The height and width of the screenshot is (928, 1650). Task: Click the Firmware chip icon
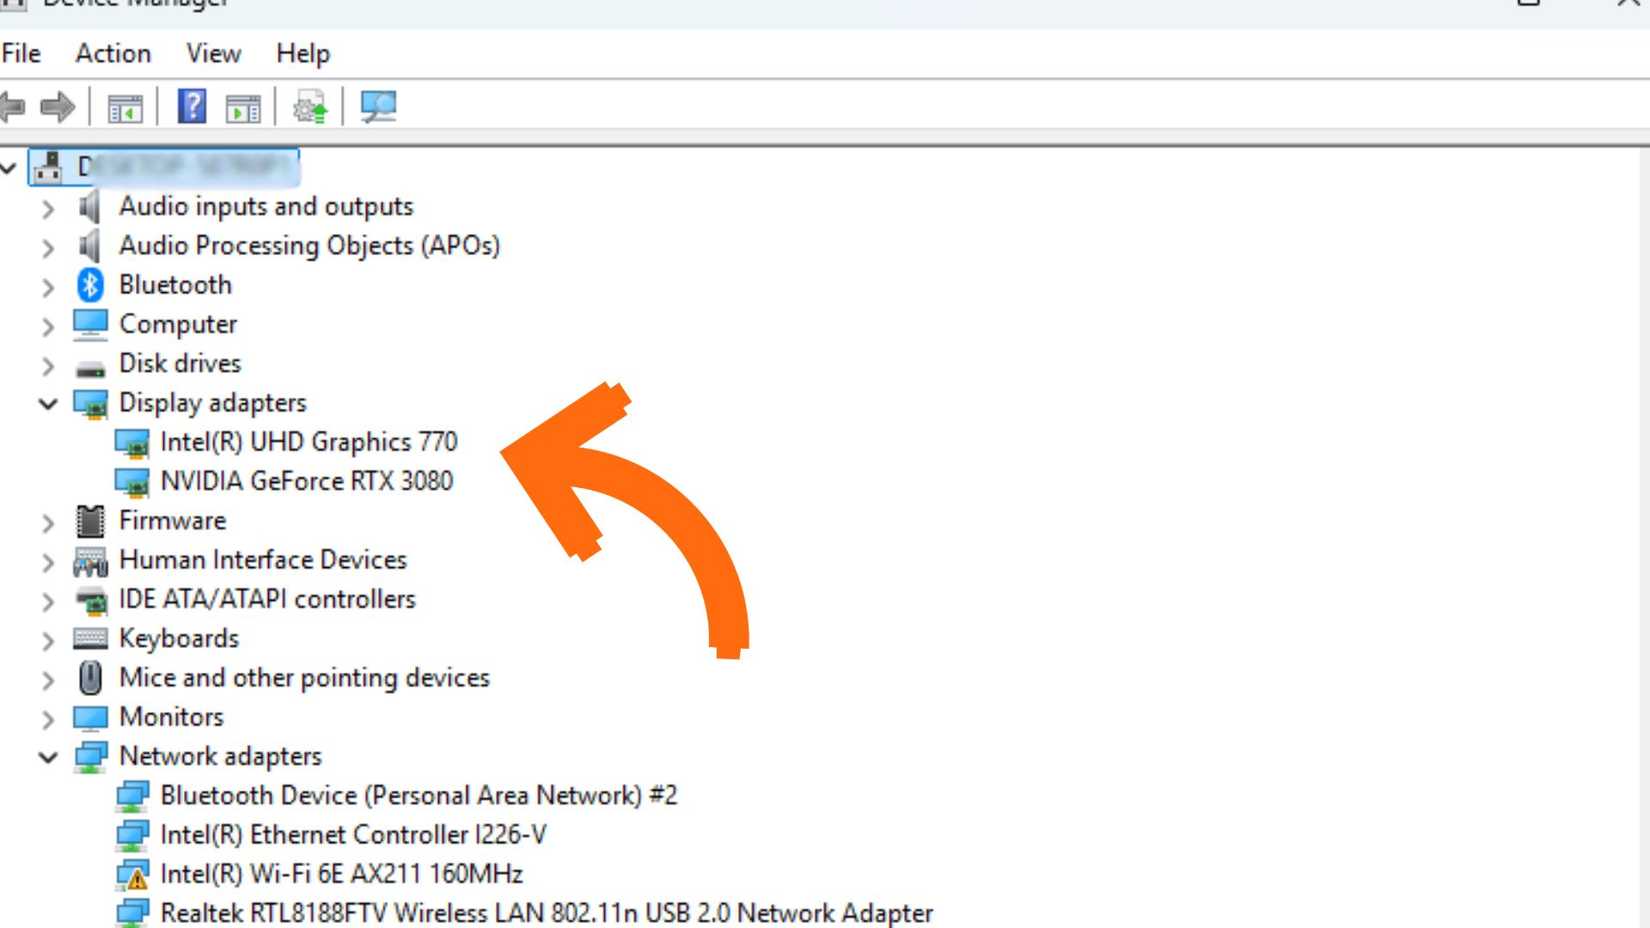point(90,521)
